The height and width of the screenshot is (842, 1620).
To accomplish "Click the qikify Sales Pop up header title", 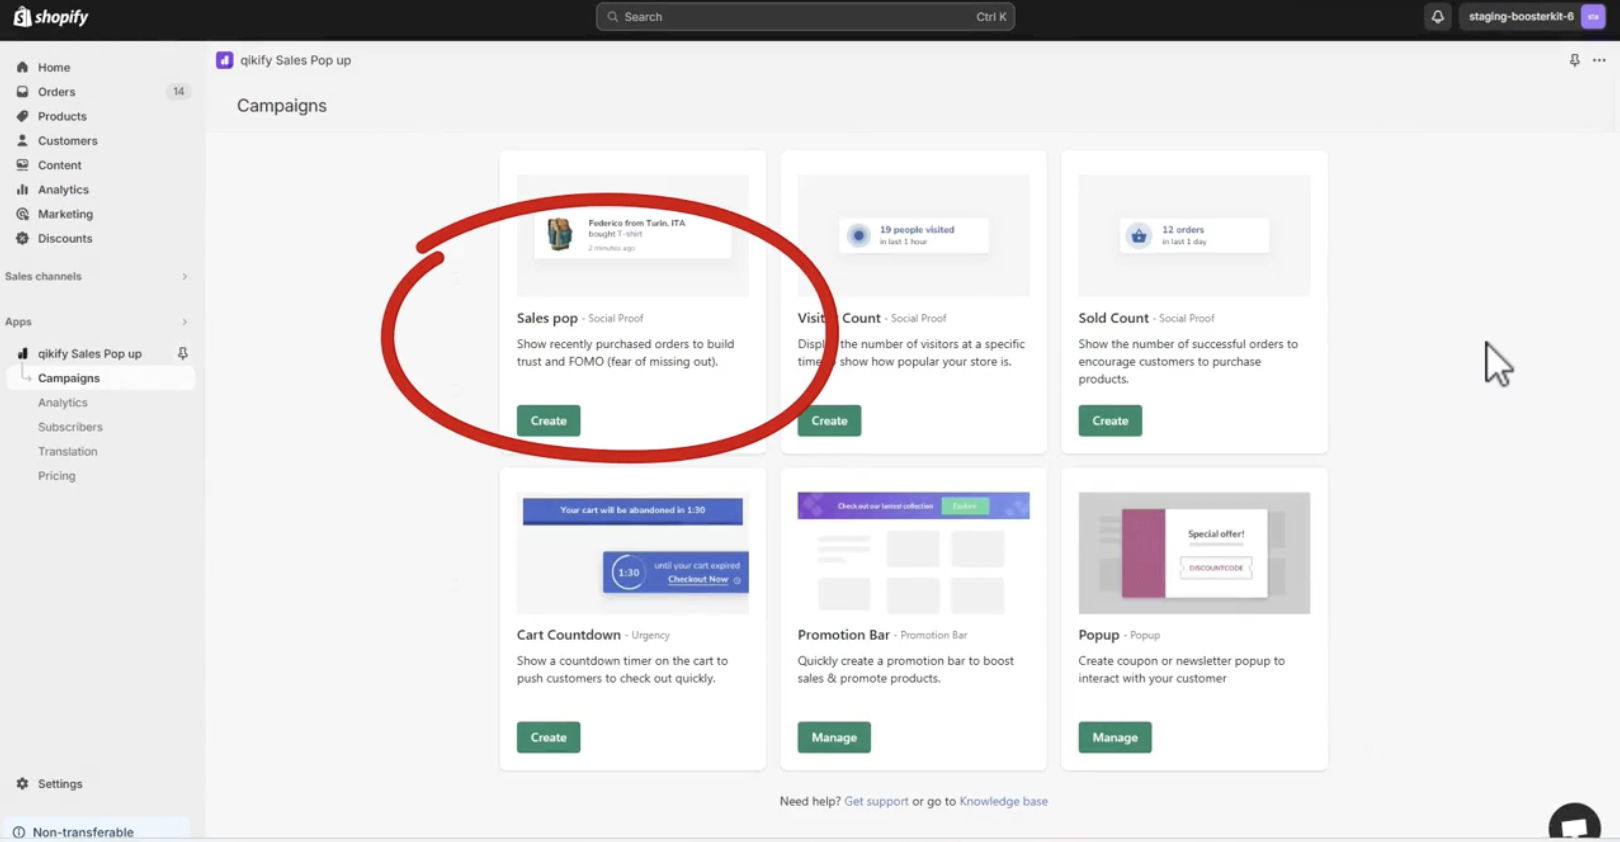I will 295,60.
